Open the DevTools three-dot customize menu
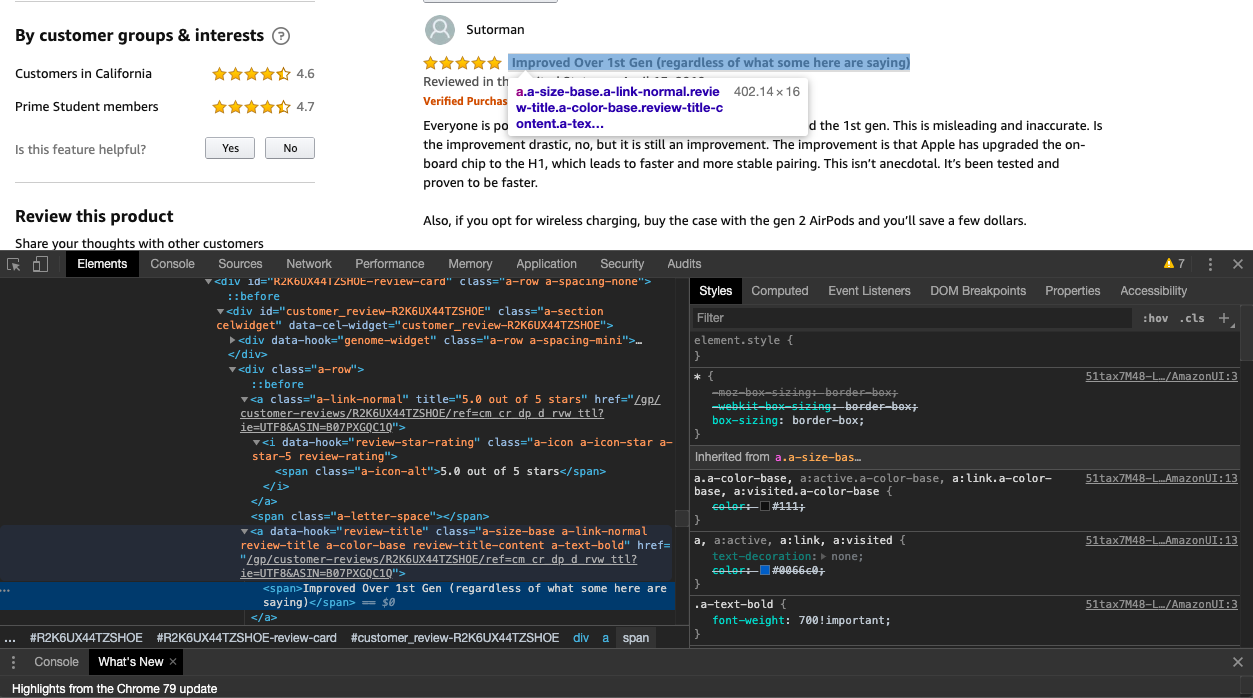Viewport: 1253px width, 698px height. (1210, 264)
